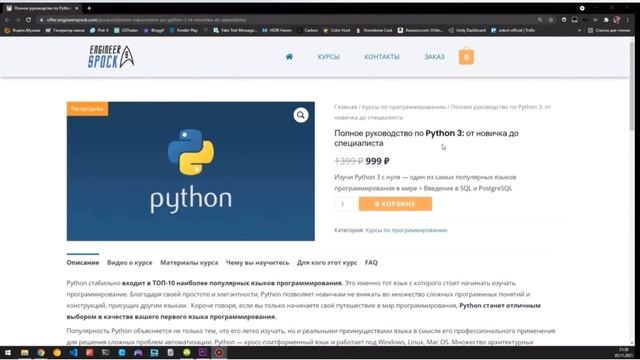Click the home icon in site navigation
The width and height of the screenshot is (640, 360).
pyautogui.click(x=289, y=57)
